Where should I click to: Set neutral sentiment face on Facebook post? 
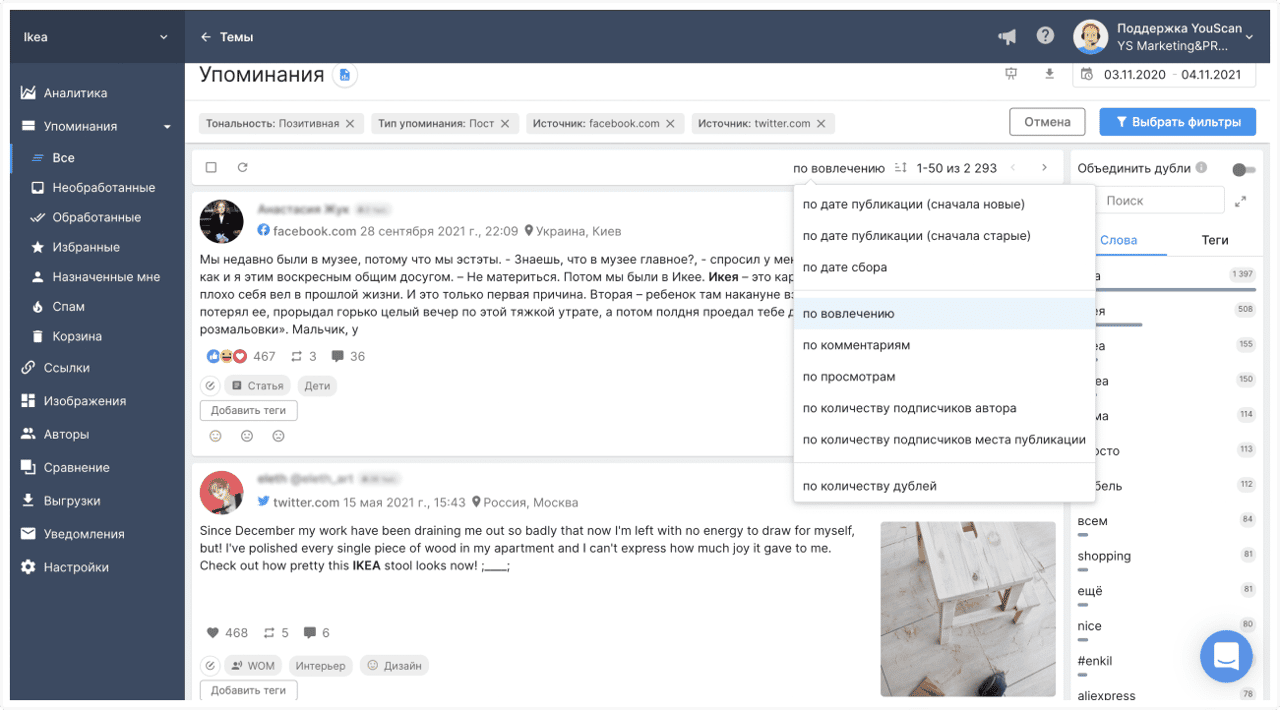(247, 436)
